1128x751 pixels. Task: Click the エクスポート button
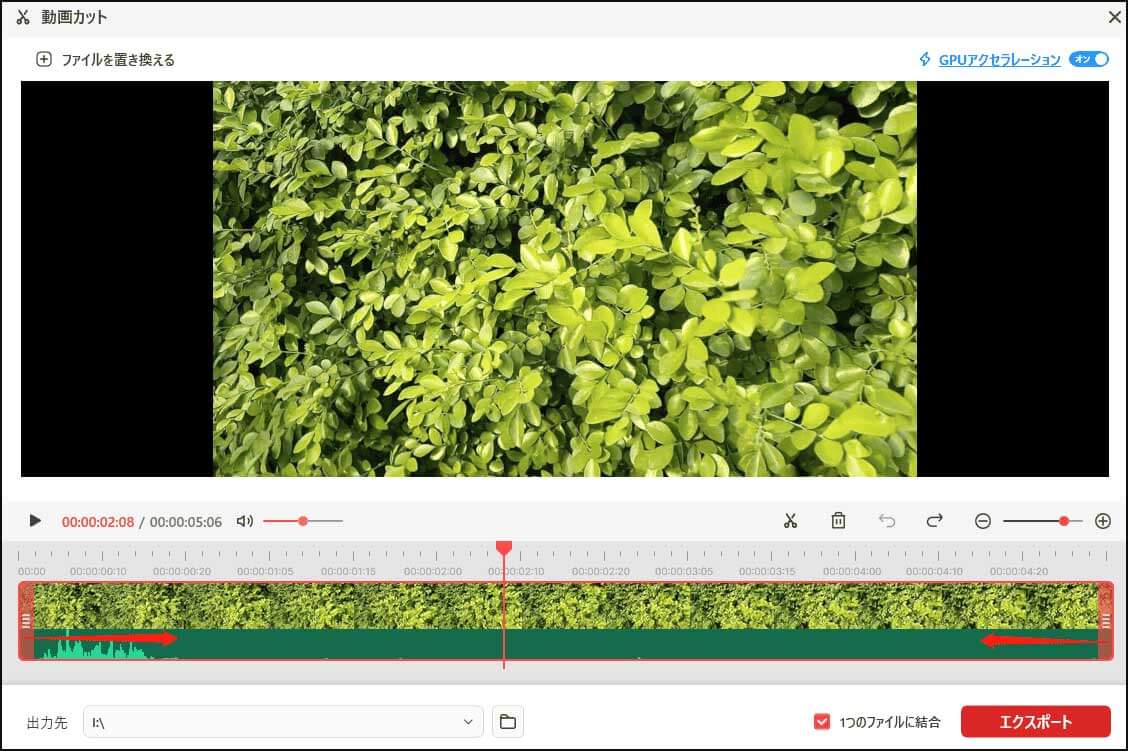(x=1035, y=722)
